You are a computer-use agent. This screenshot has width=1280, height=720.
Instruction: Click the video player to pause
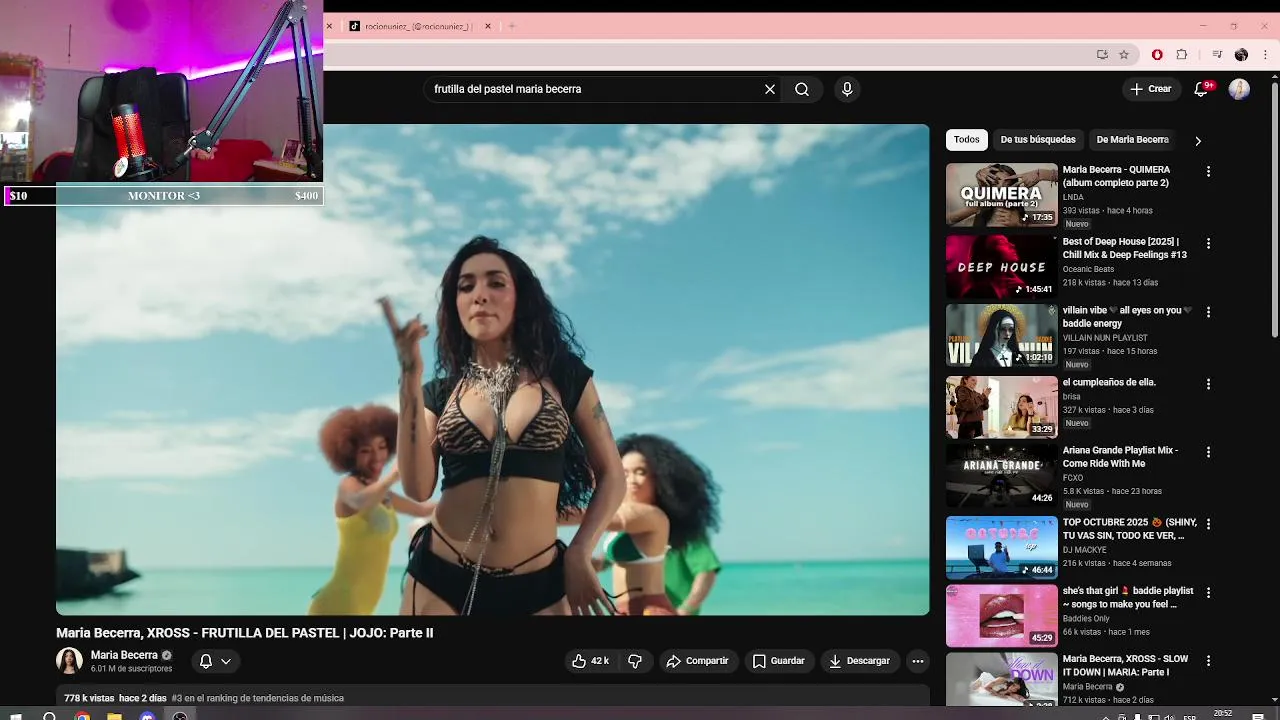[492, 369]
